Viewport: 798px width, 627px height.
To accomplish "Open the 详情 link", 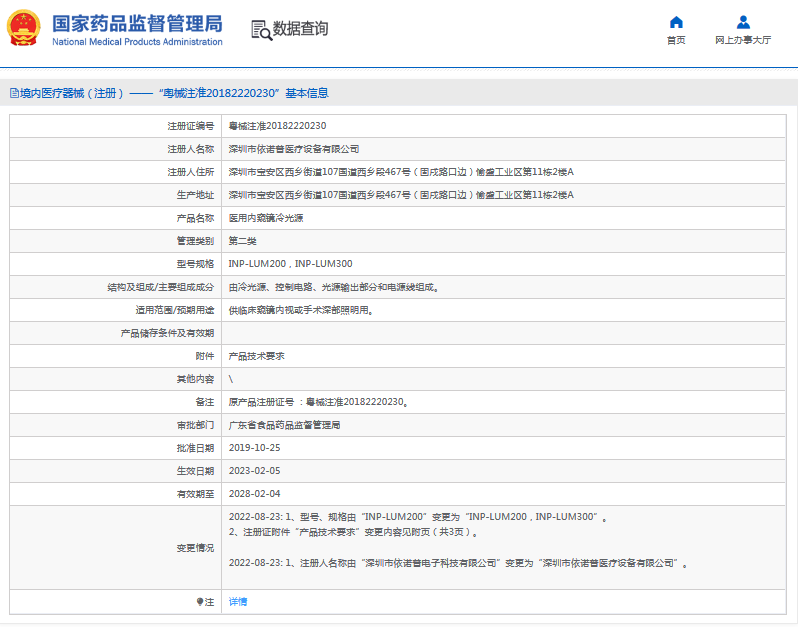I will point(238,602).
